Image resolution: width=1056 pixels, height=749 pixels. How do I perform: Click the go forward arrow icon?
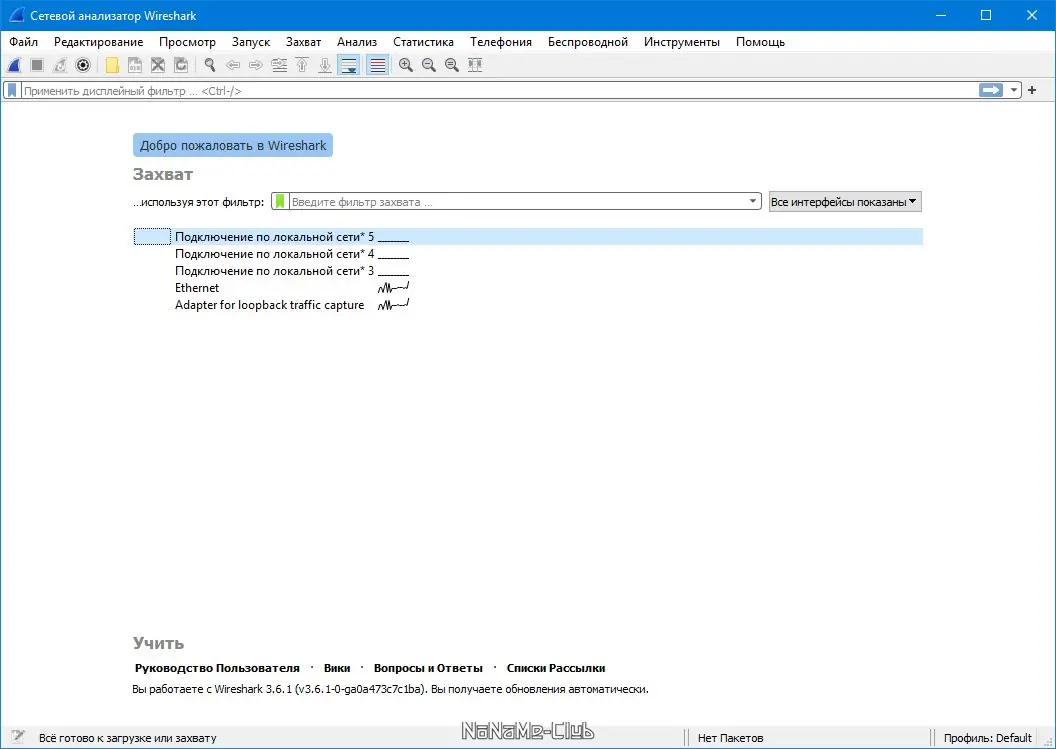click(255, 65)
